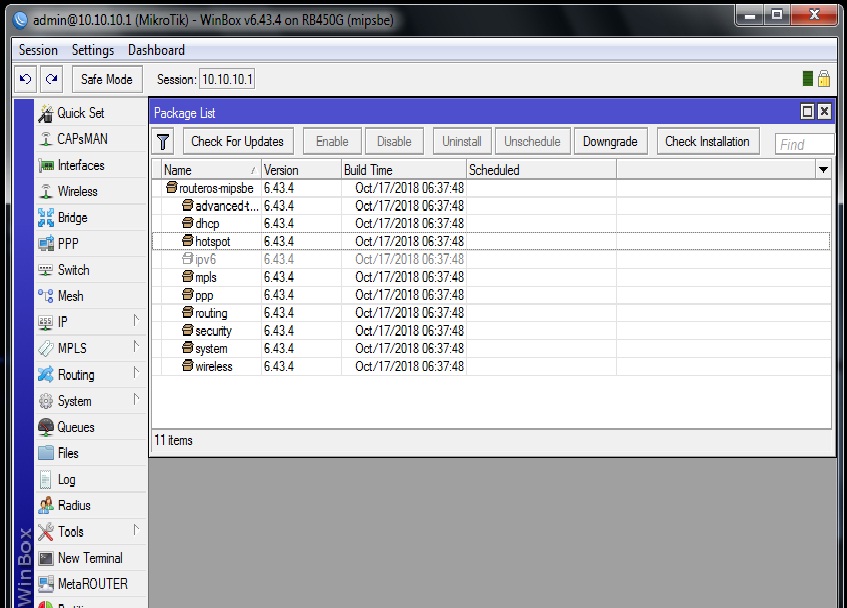Click the Uninstall button
This screenshot has height=608, width=847.
coord(462,141)
